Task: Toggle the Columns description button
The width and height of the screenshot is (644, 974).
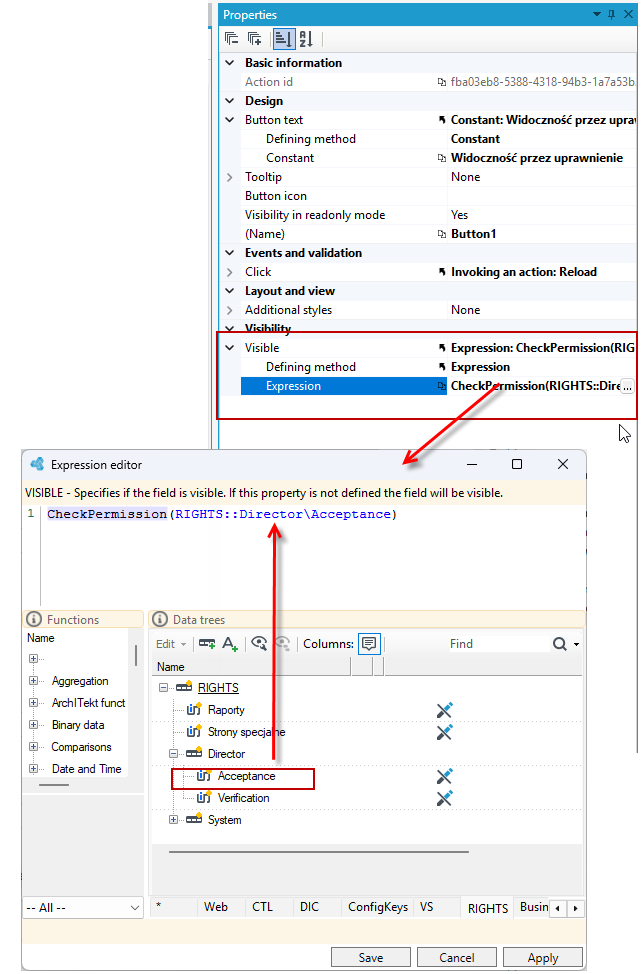Action: point(369,644)
